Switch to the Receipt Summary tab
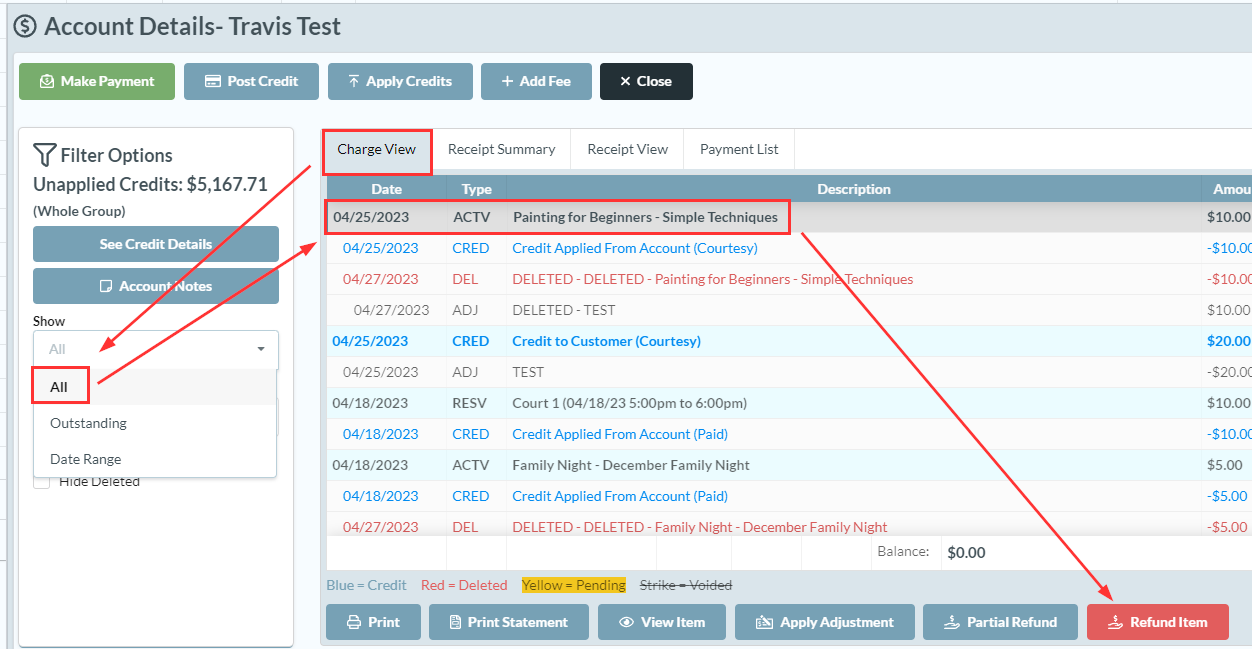This screenshot has width=1252, height=649. point(501,150)
